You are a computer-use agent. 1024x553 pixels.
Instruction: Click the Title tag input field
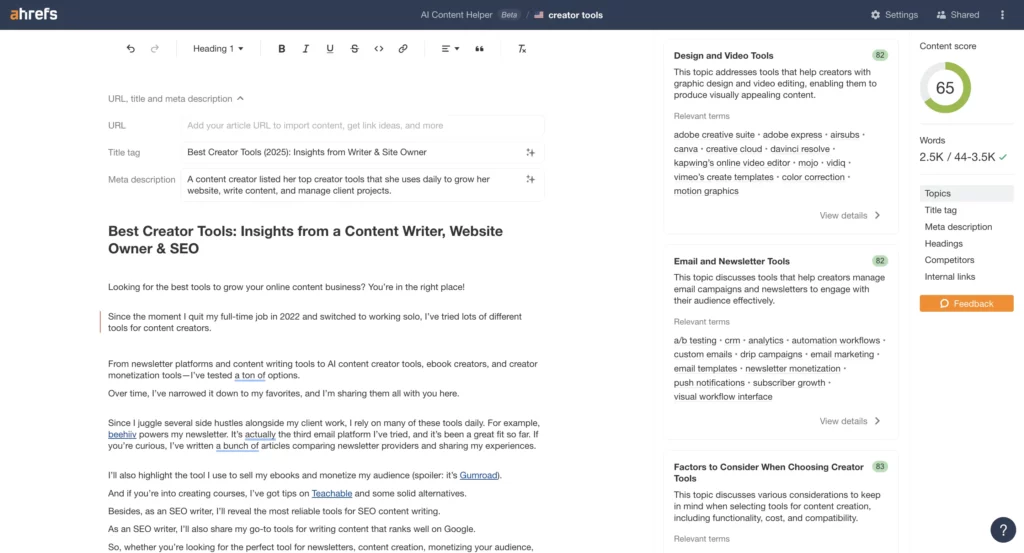[362, 152]
